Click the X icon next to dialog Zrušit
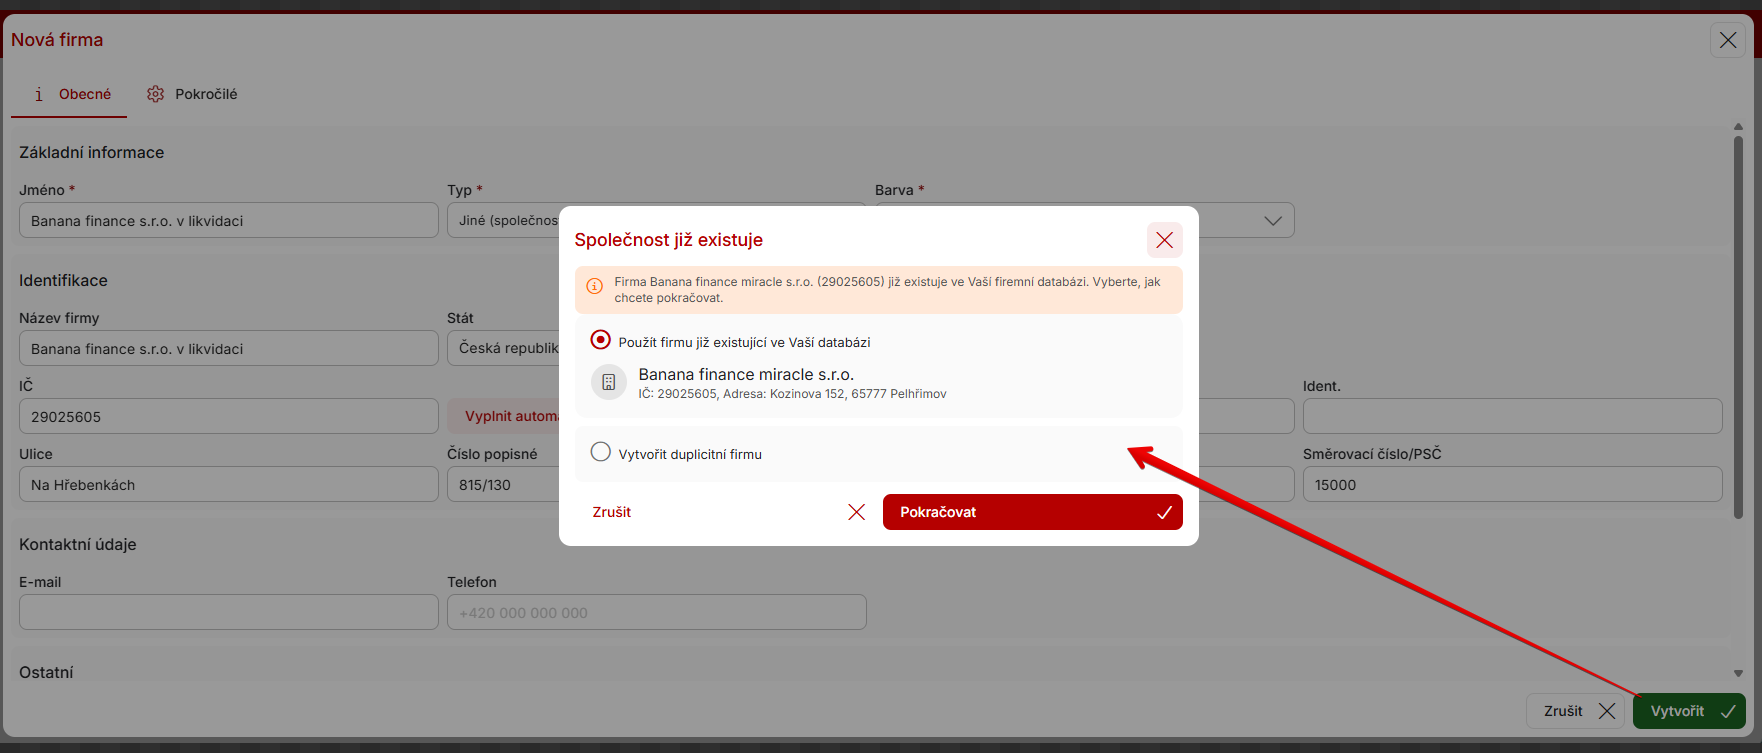The width and height of the screenshot is (1762, 753). coord(856,512)
